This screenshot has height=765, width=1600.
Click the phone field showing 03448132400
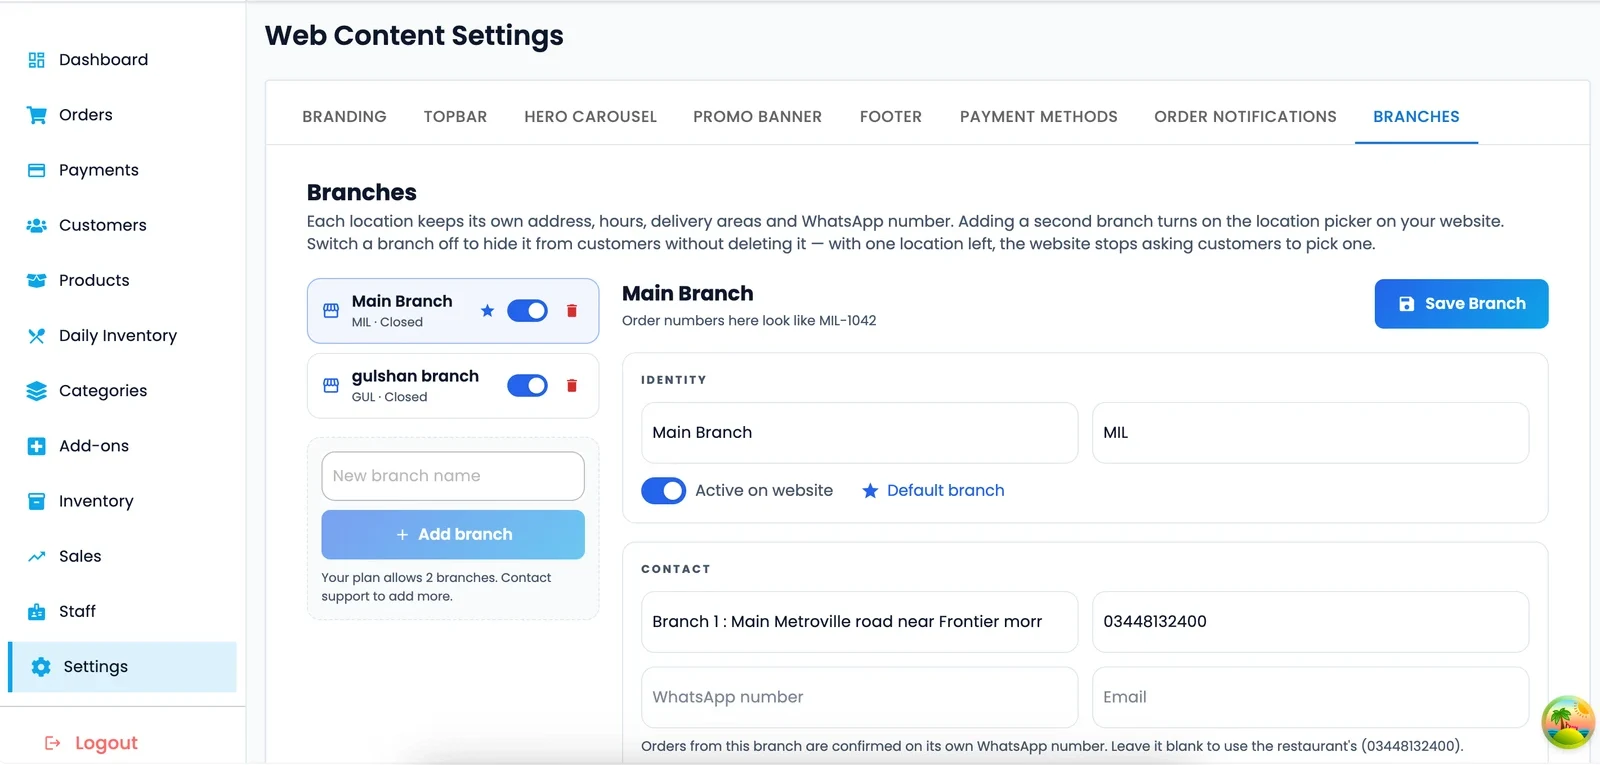tap(1310, 622)
